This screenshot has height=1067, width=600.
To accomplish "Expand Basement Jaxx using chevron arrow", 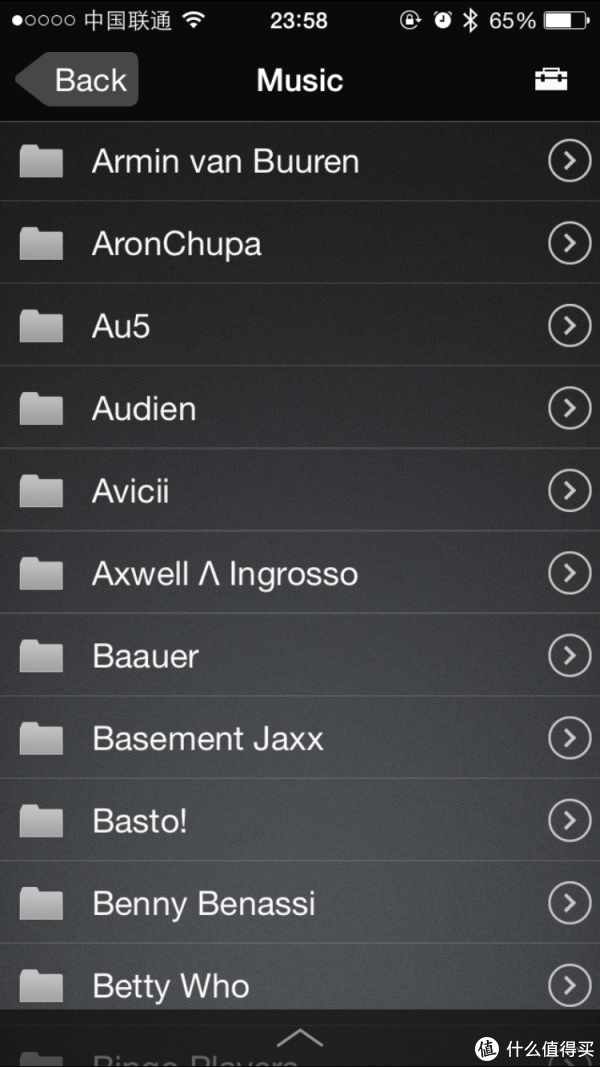I will click(569, 738).
